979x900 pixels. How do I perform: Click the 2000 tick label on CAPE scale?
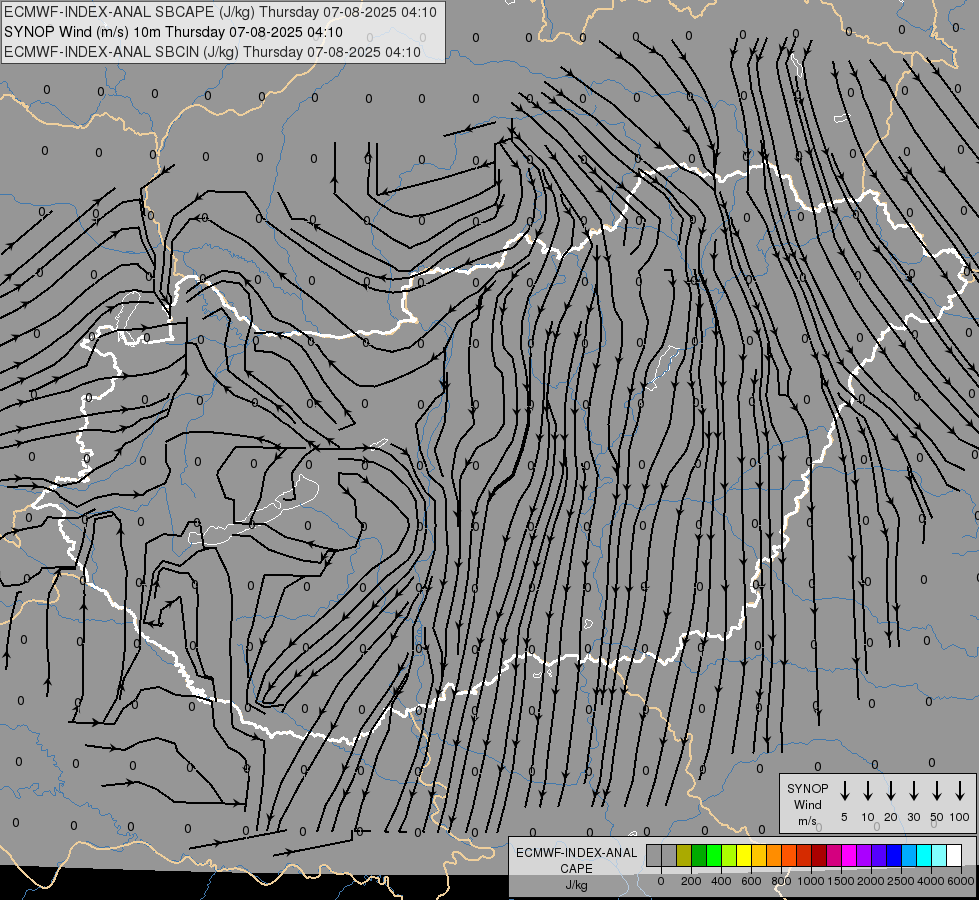tap(871, 881)
